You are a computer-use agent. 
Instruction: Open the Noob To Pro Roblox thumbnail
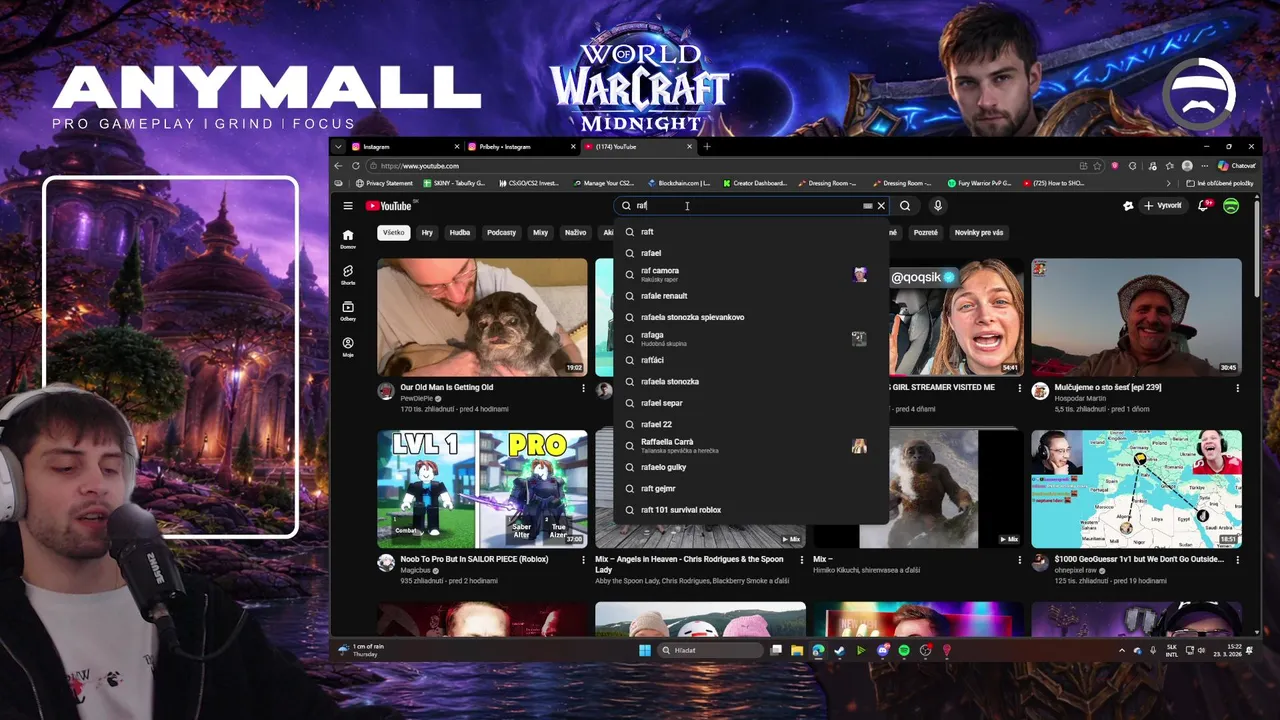(482, 489)
